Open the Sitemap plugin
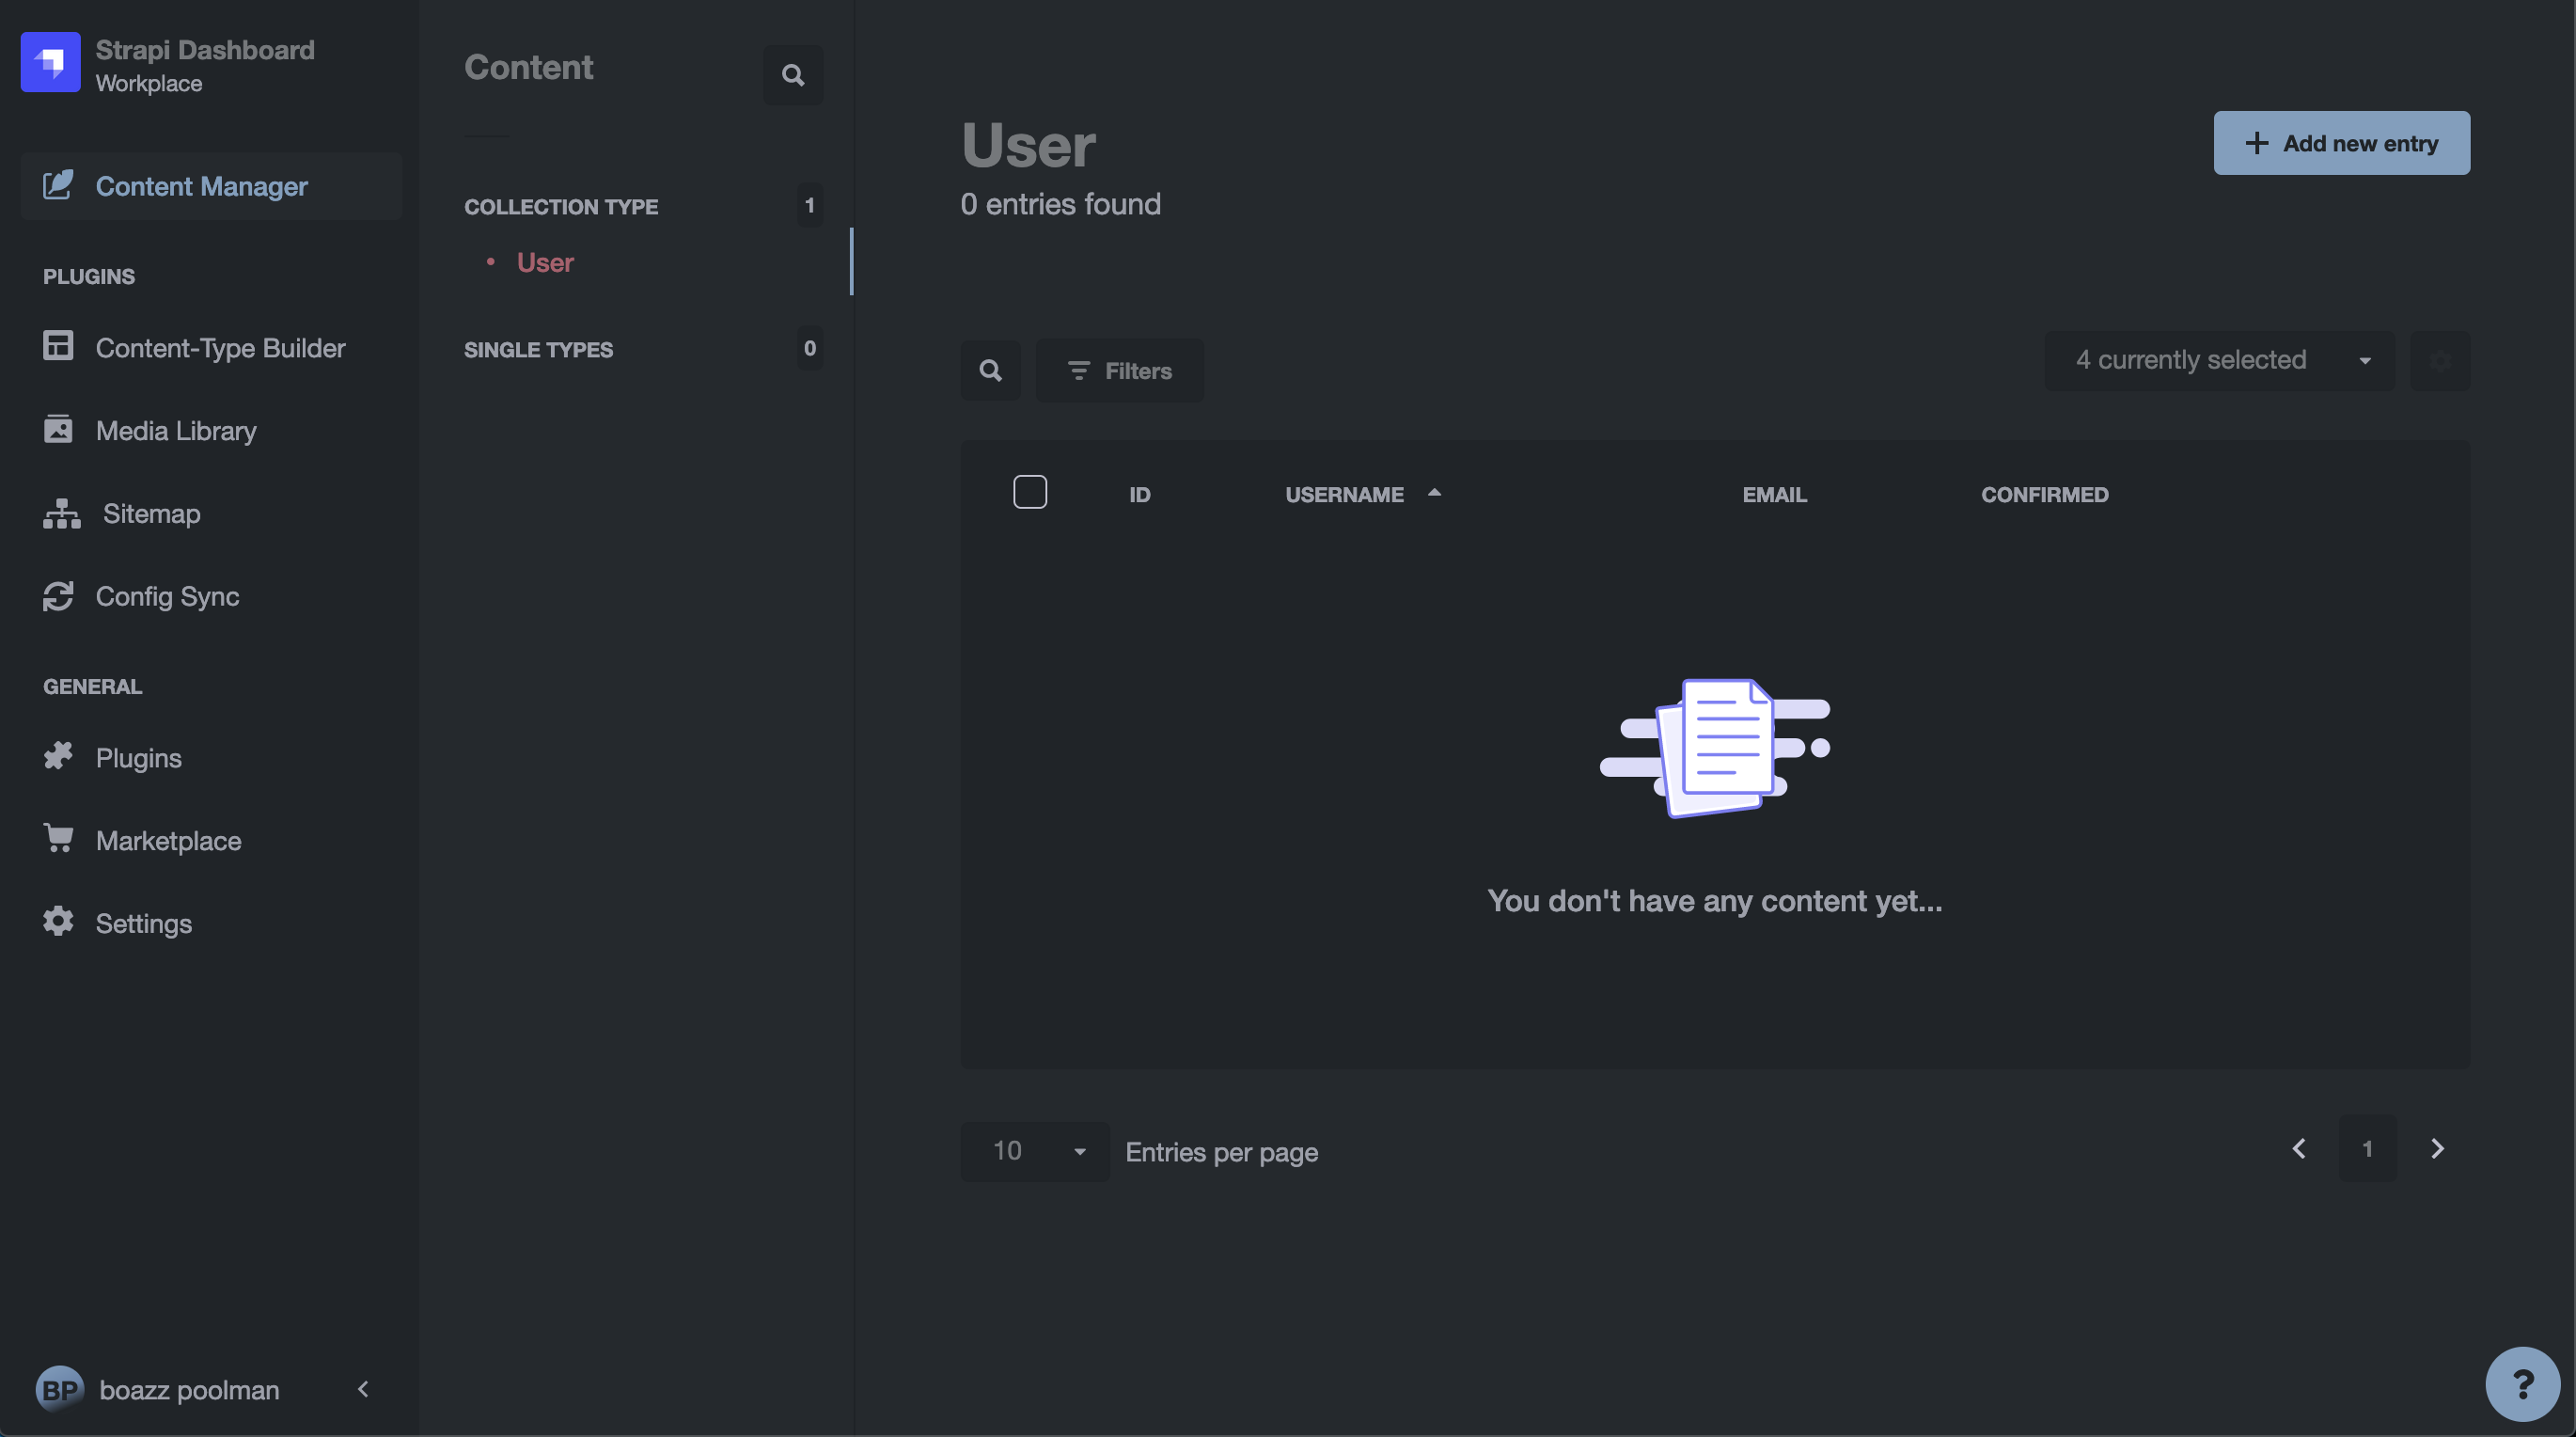This screenshot has width=2576, height=1437. (151, 514)
